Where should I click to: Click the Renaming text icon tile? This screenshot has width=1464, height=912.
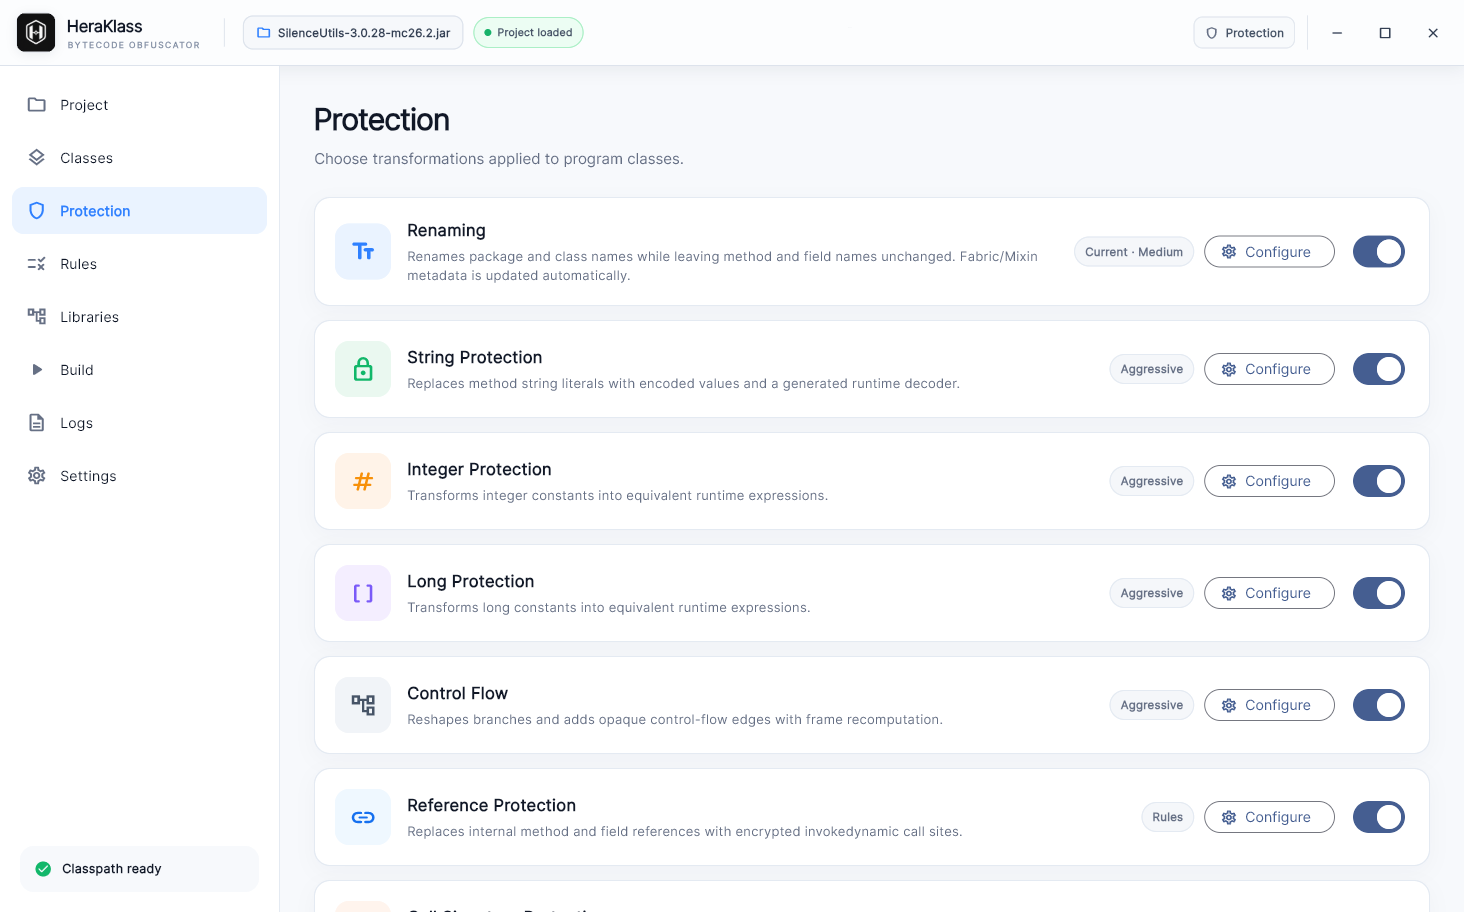(x=363, y=251)
